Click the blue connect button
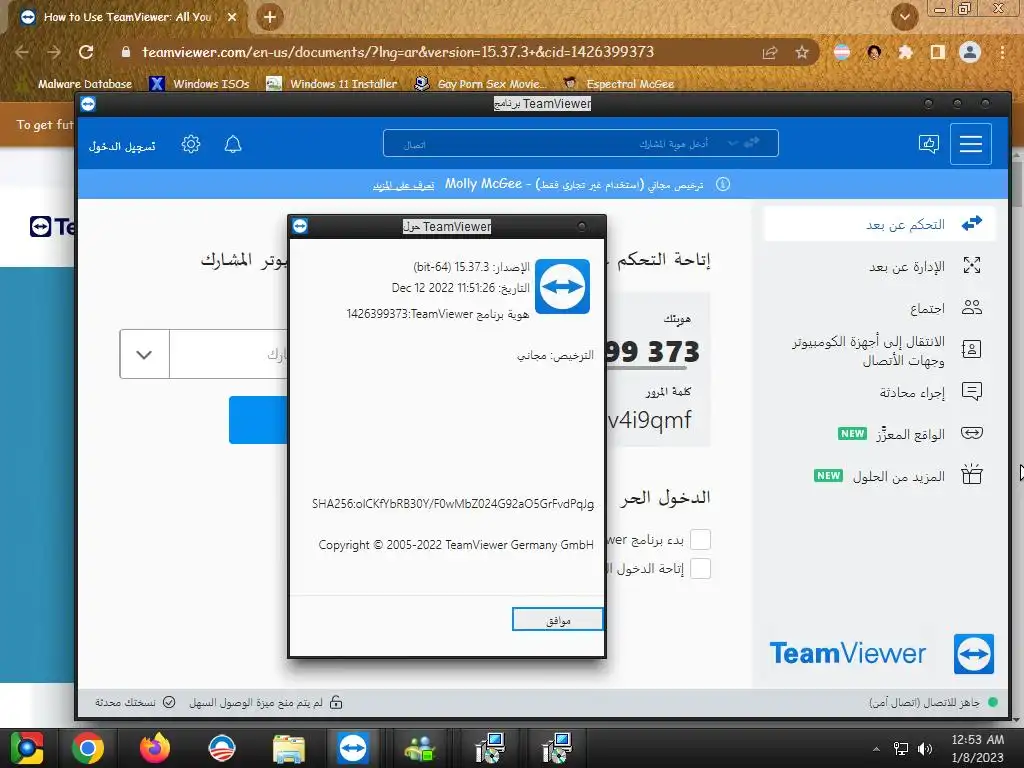Screen dimensions: 1024x768 258,419
